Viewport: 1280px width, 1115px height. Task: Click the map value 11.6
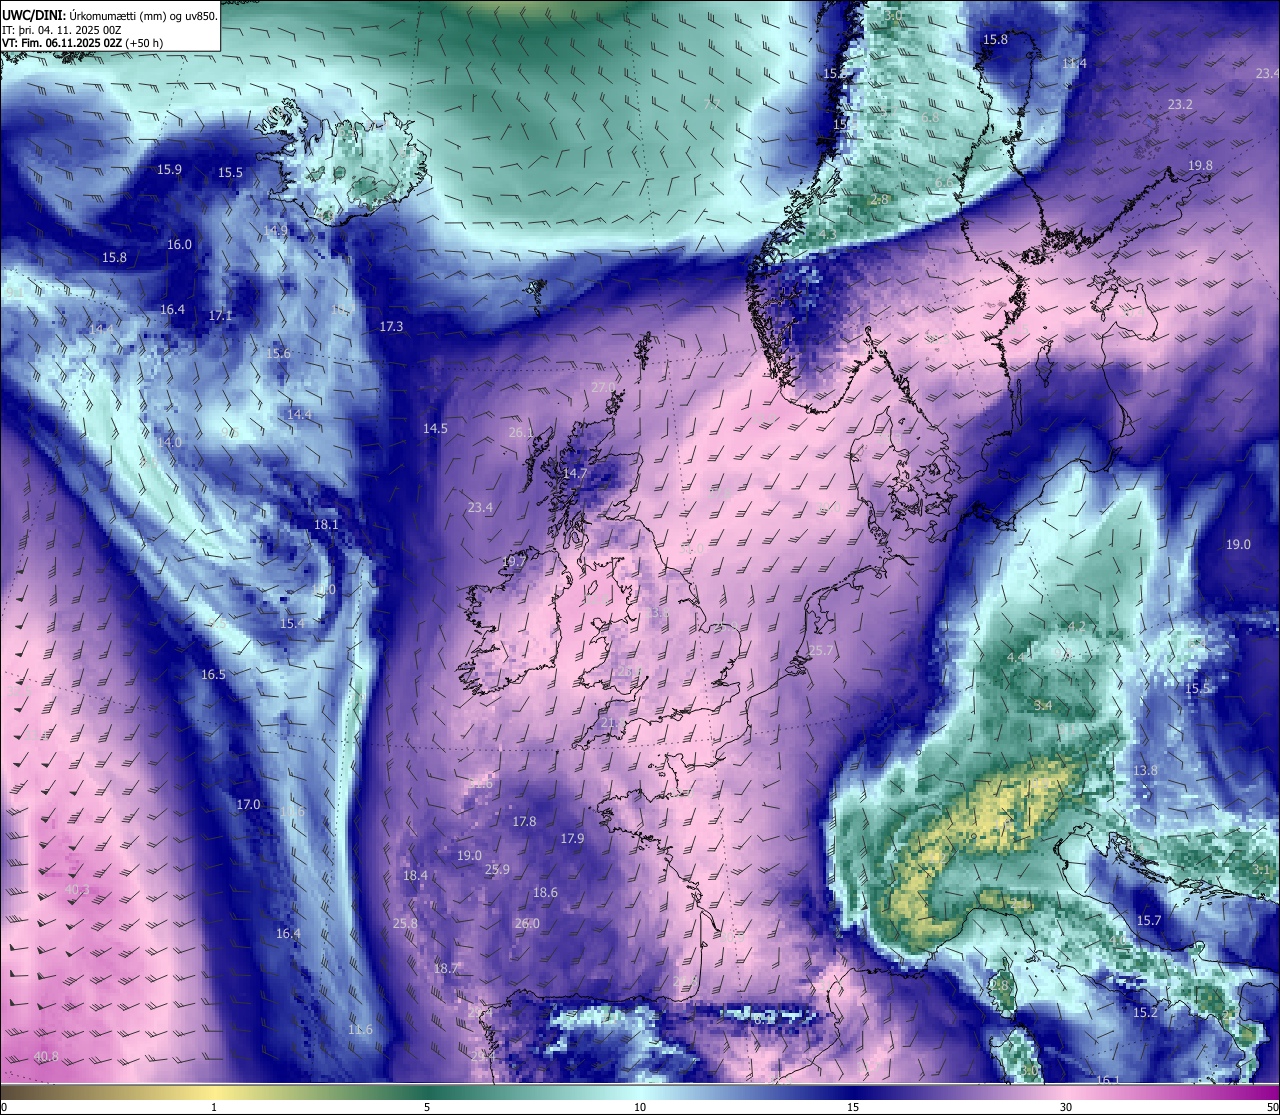click(x=360, y=1029)
